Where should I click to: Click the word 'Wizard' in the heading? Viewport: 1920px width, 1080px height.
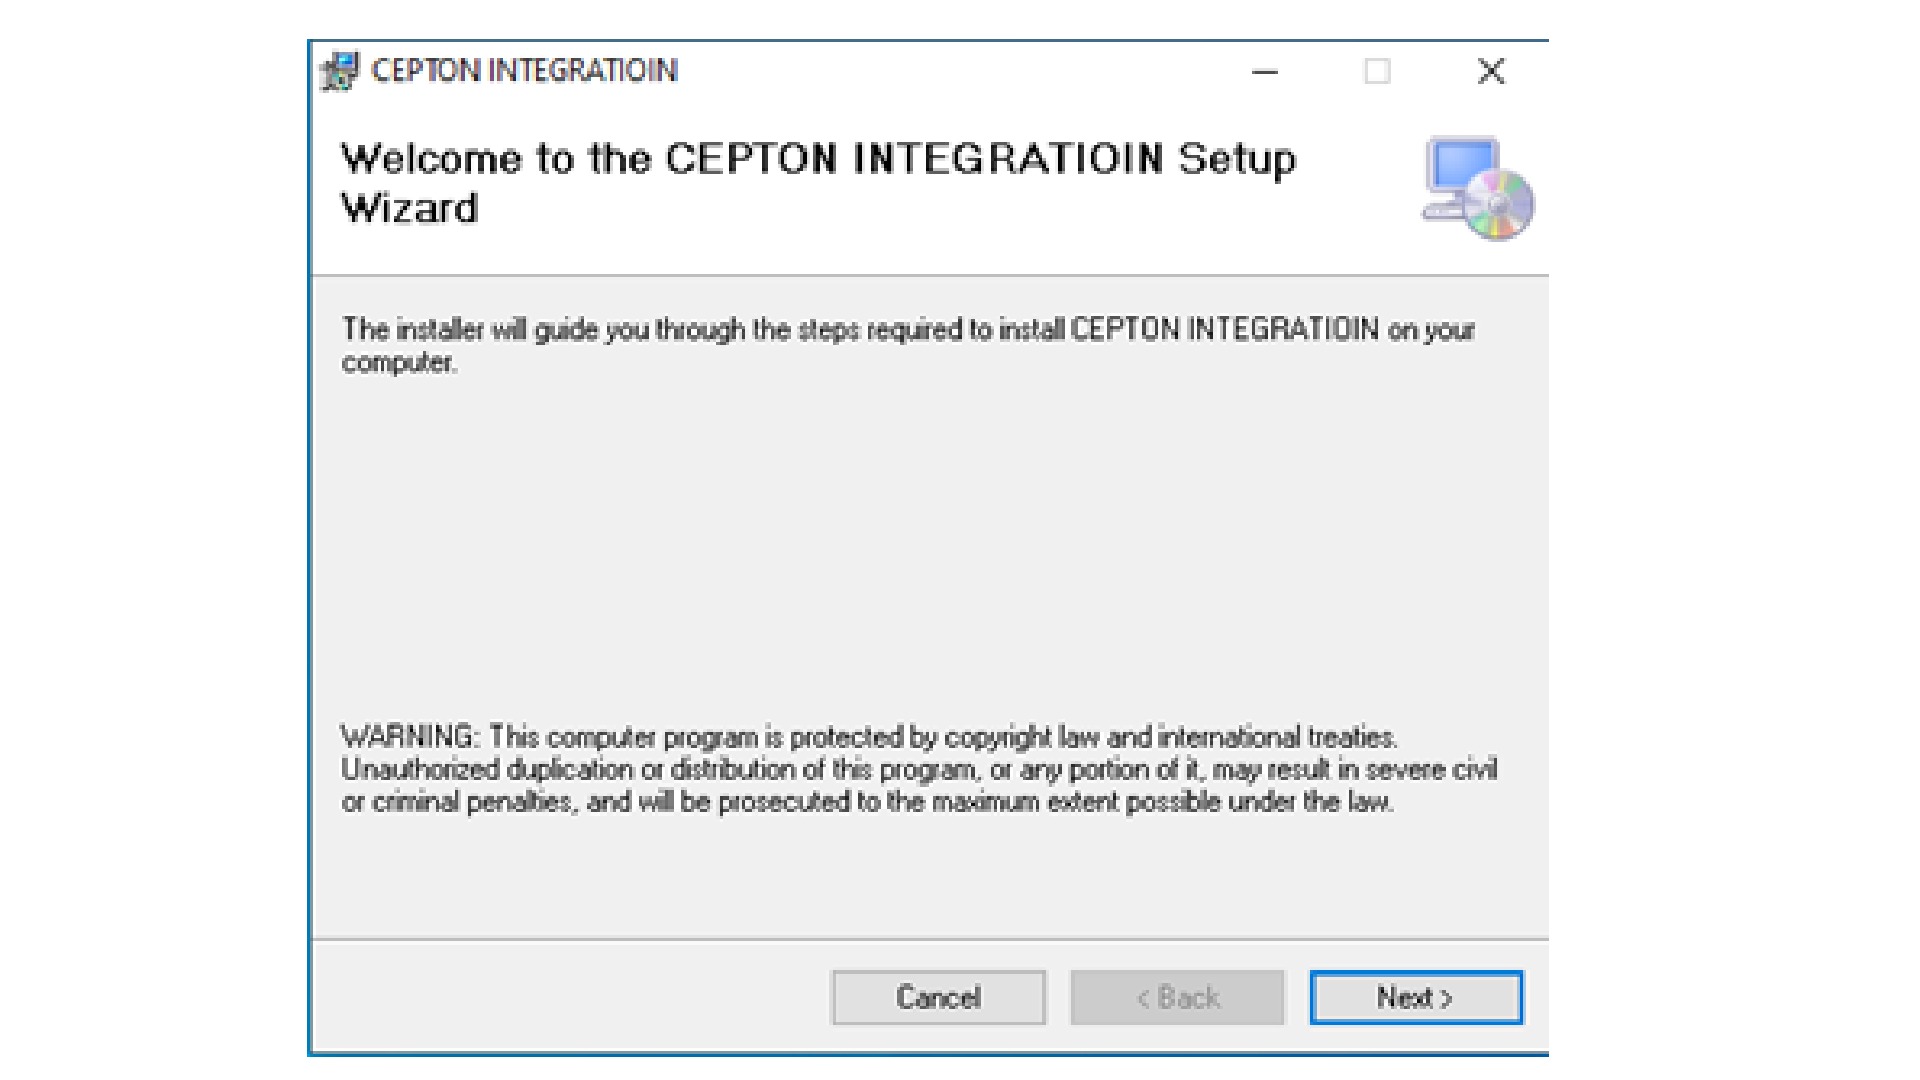(x=410, y=209)
